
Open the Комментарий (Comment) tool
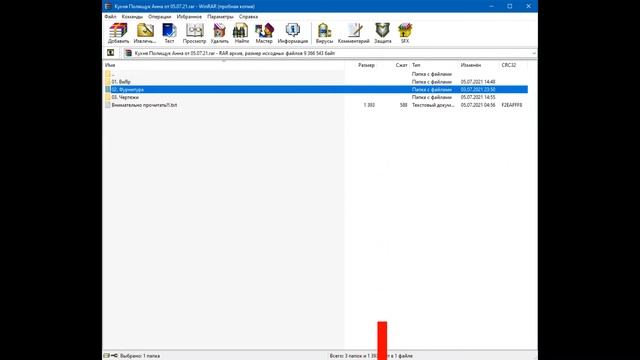click(353, 33)
